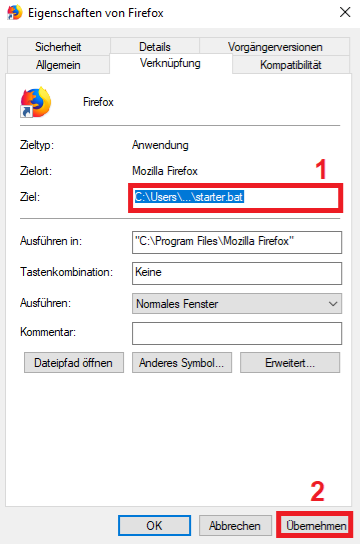Open the Erweitert... options button
The height and width of the screenshot is (544, 360).
pos(290,363)
